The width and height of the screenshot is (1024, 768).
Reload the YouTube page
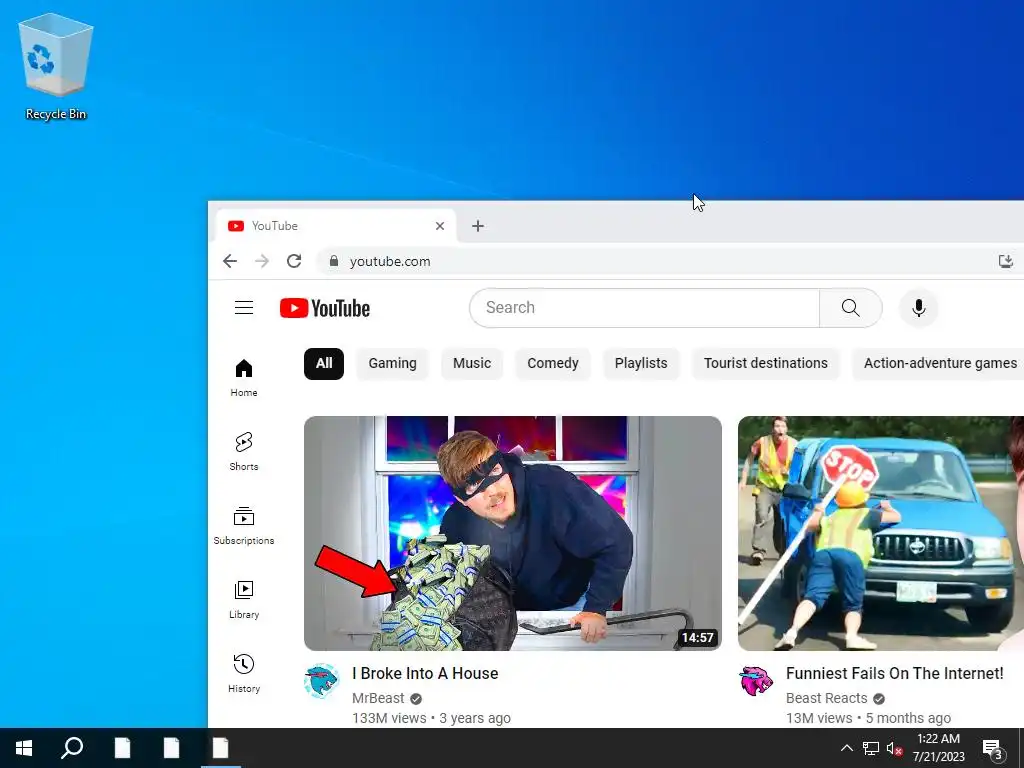pyautogui.click(x=294, y=261)
